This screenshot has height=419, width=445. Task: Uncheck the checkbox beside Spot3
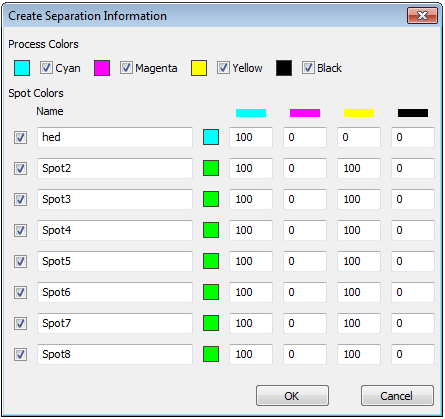(20, 199)
